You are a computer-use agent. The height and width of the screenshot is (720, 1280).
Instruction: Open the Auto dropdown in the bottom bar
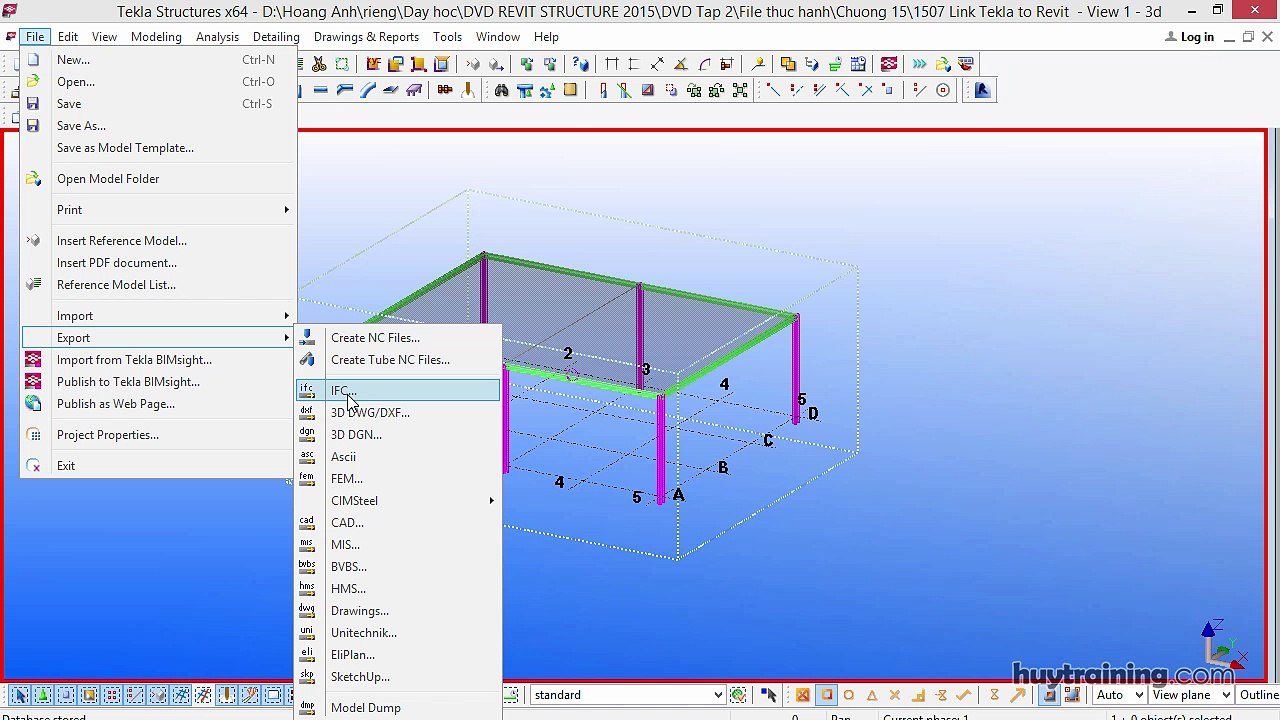pyautogui.click(x=1119, y=695)
